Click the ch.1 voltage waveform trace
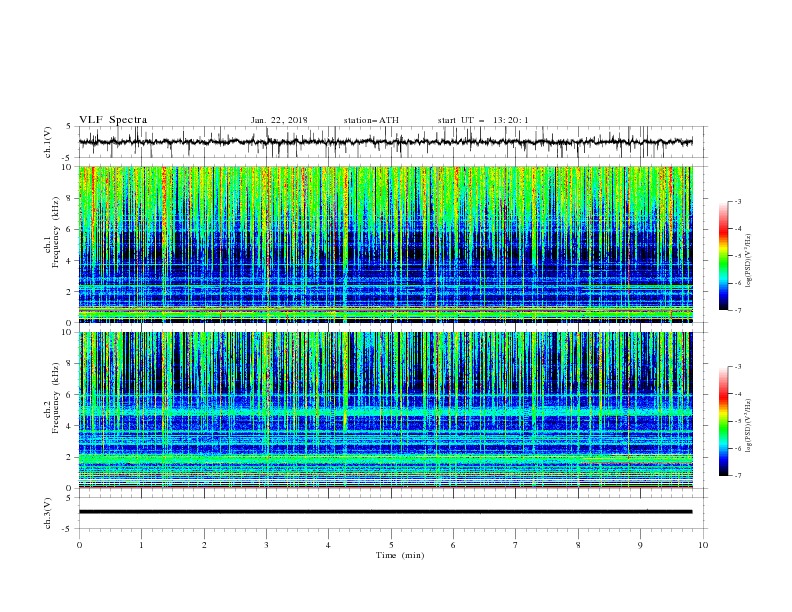The image size is (792, 612). (385, 142)
